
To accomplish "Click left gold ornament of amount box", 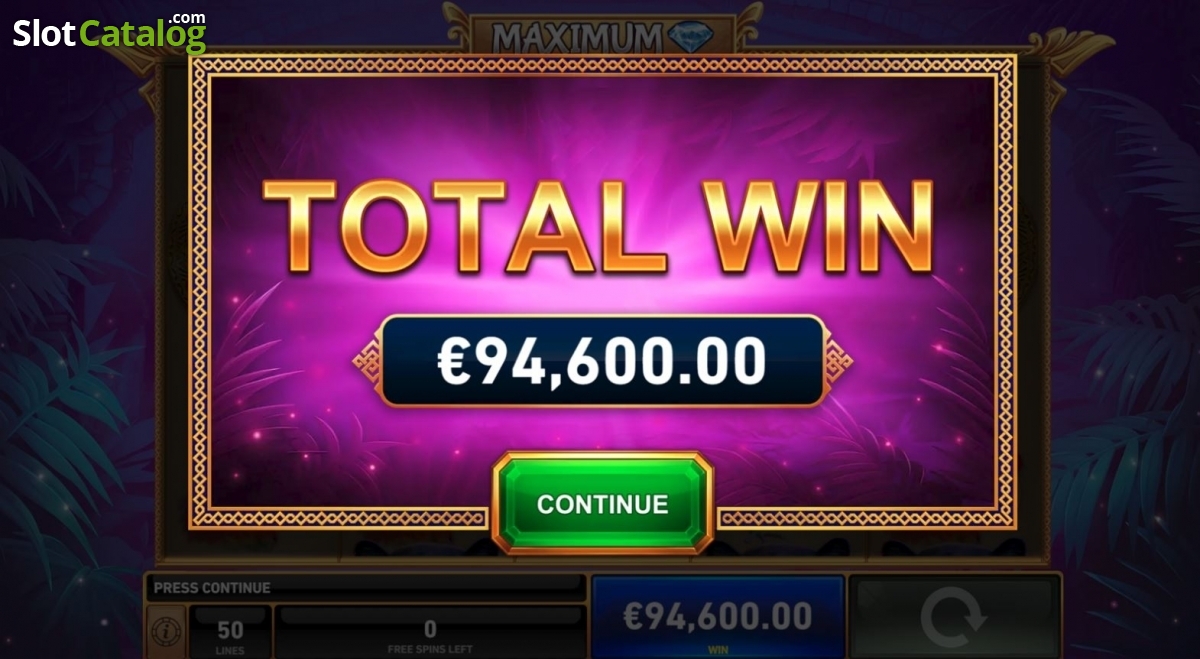I will point(367,361).
